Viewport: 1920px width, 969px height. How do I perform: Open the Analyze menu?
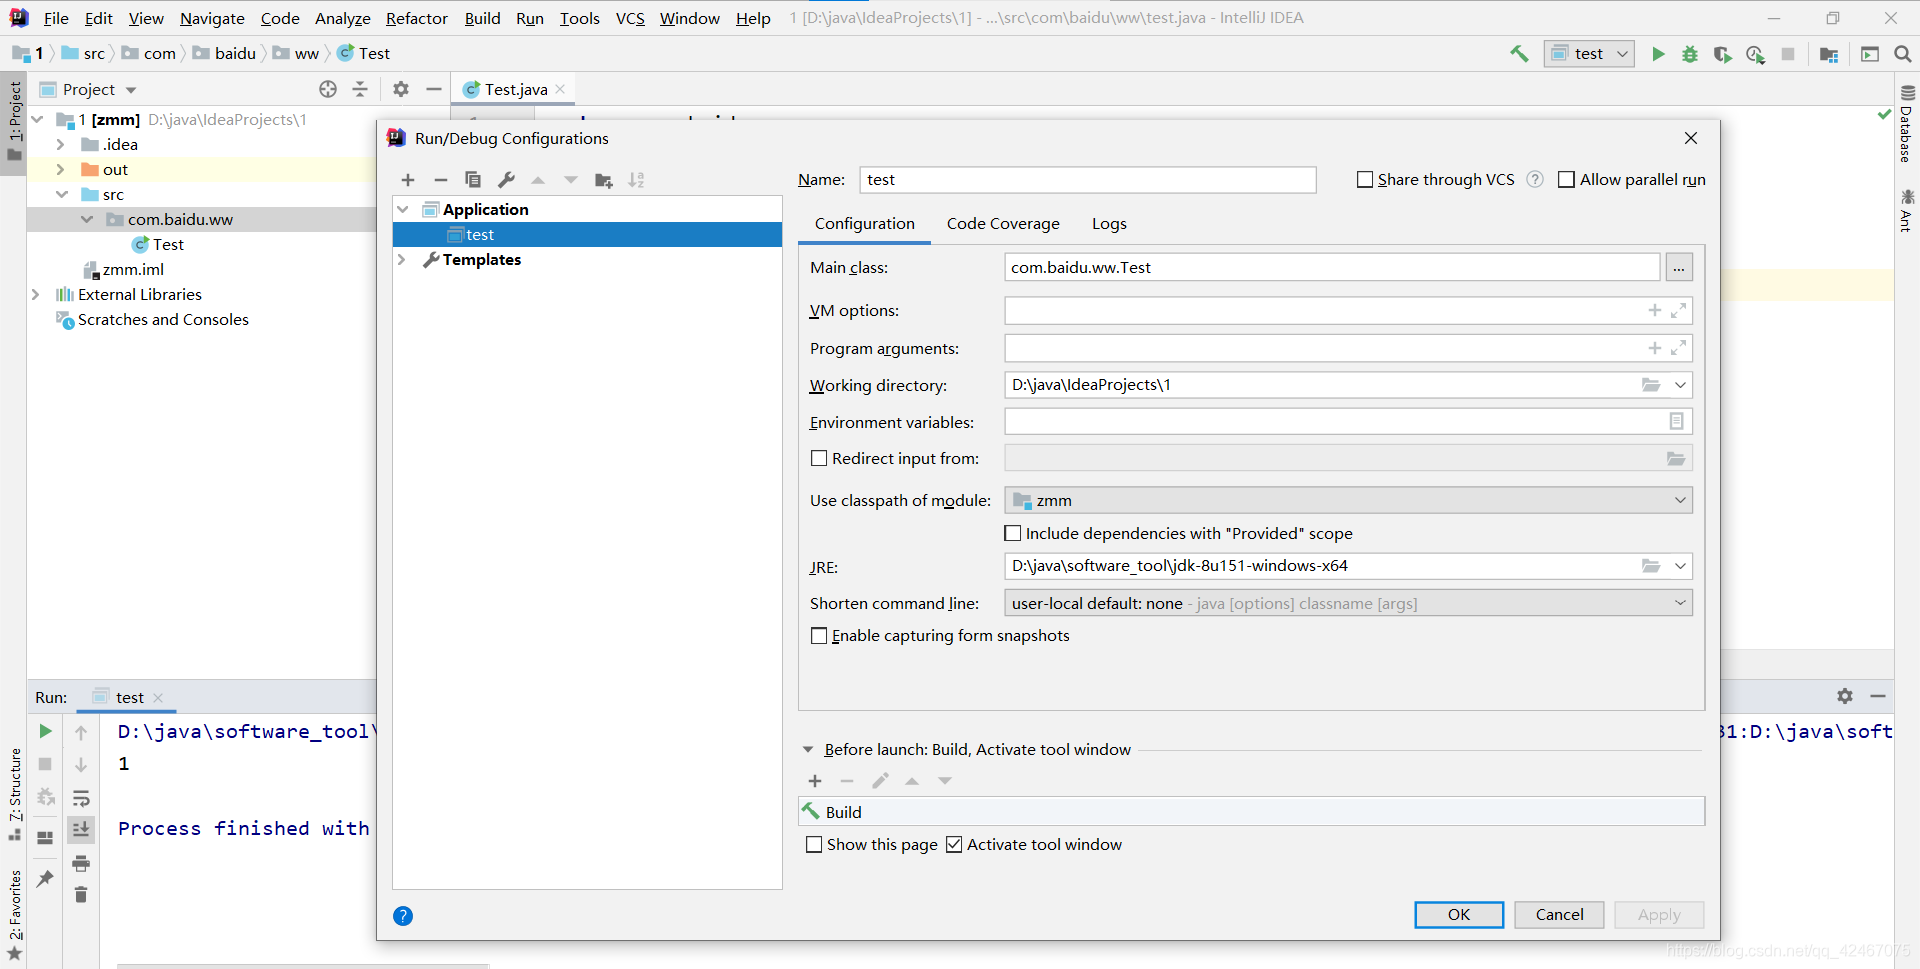343,18
